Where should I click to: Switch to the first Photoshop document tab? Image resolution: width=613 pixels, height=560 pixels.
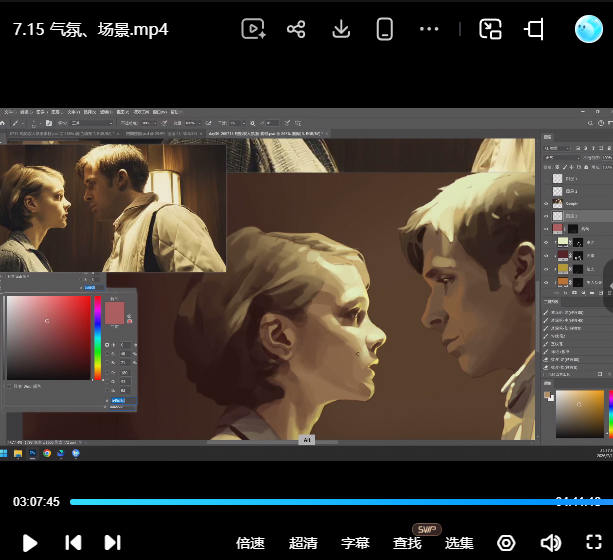pyautogui.click(x=64, y=134)
